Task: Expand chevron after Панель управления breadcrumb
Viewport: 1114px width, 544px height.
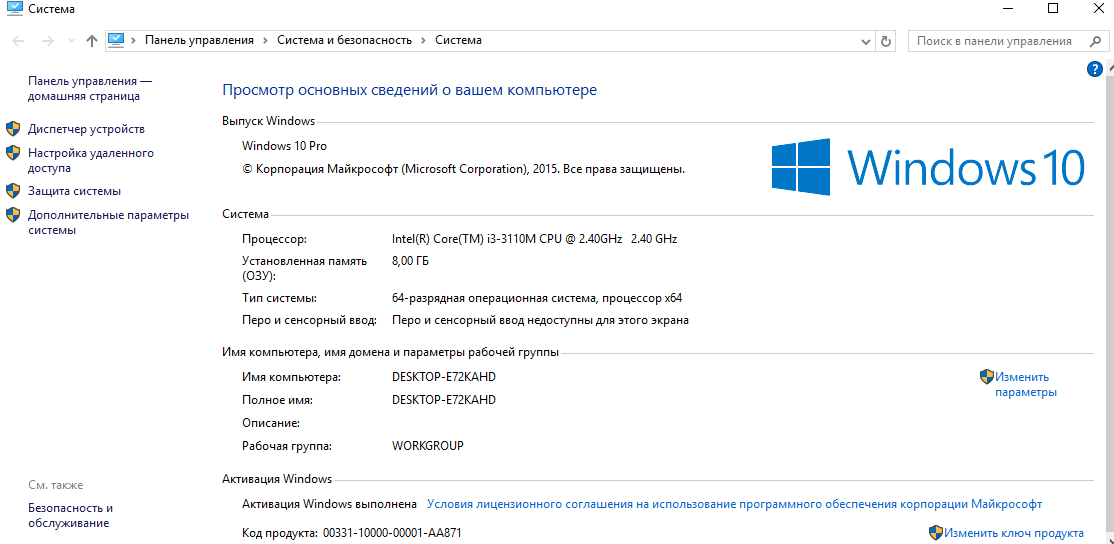Action: pyautogui.click(x=265, y=40)
